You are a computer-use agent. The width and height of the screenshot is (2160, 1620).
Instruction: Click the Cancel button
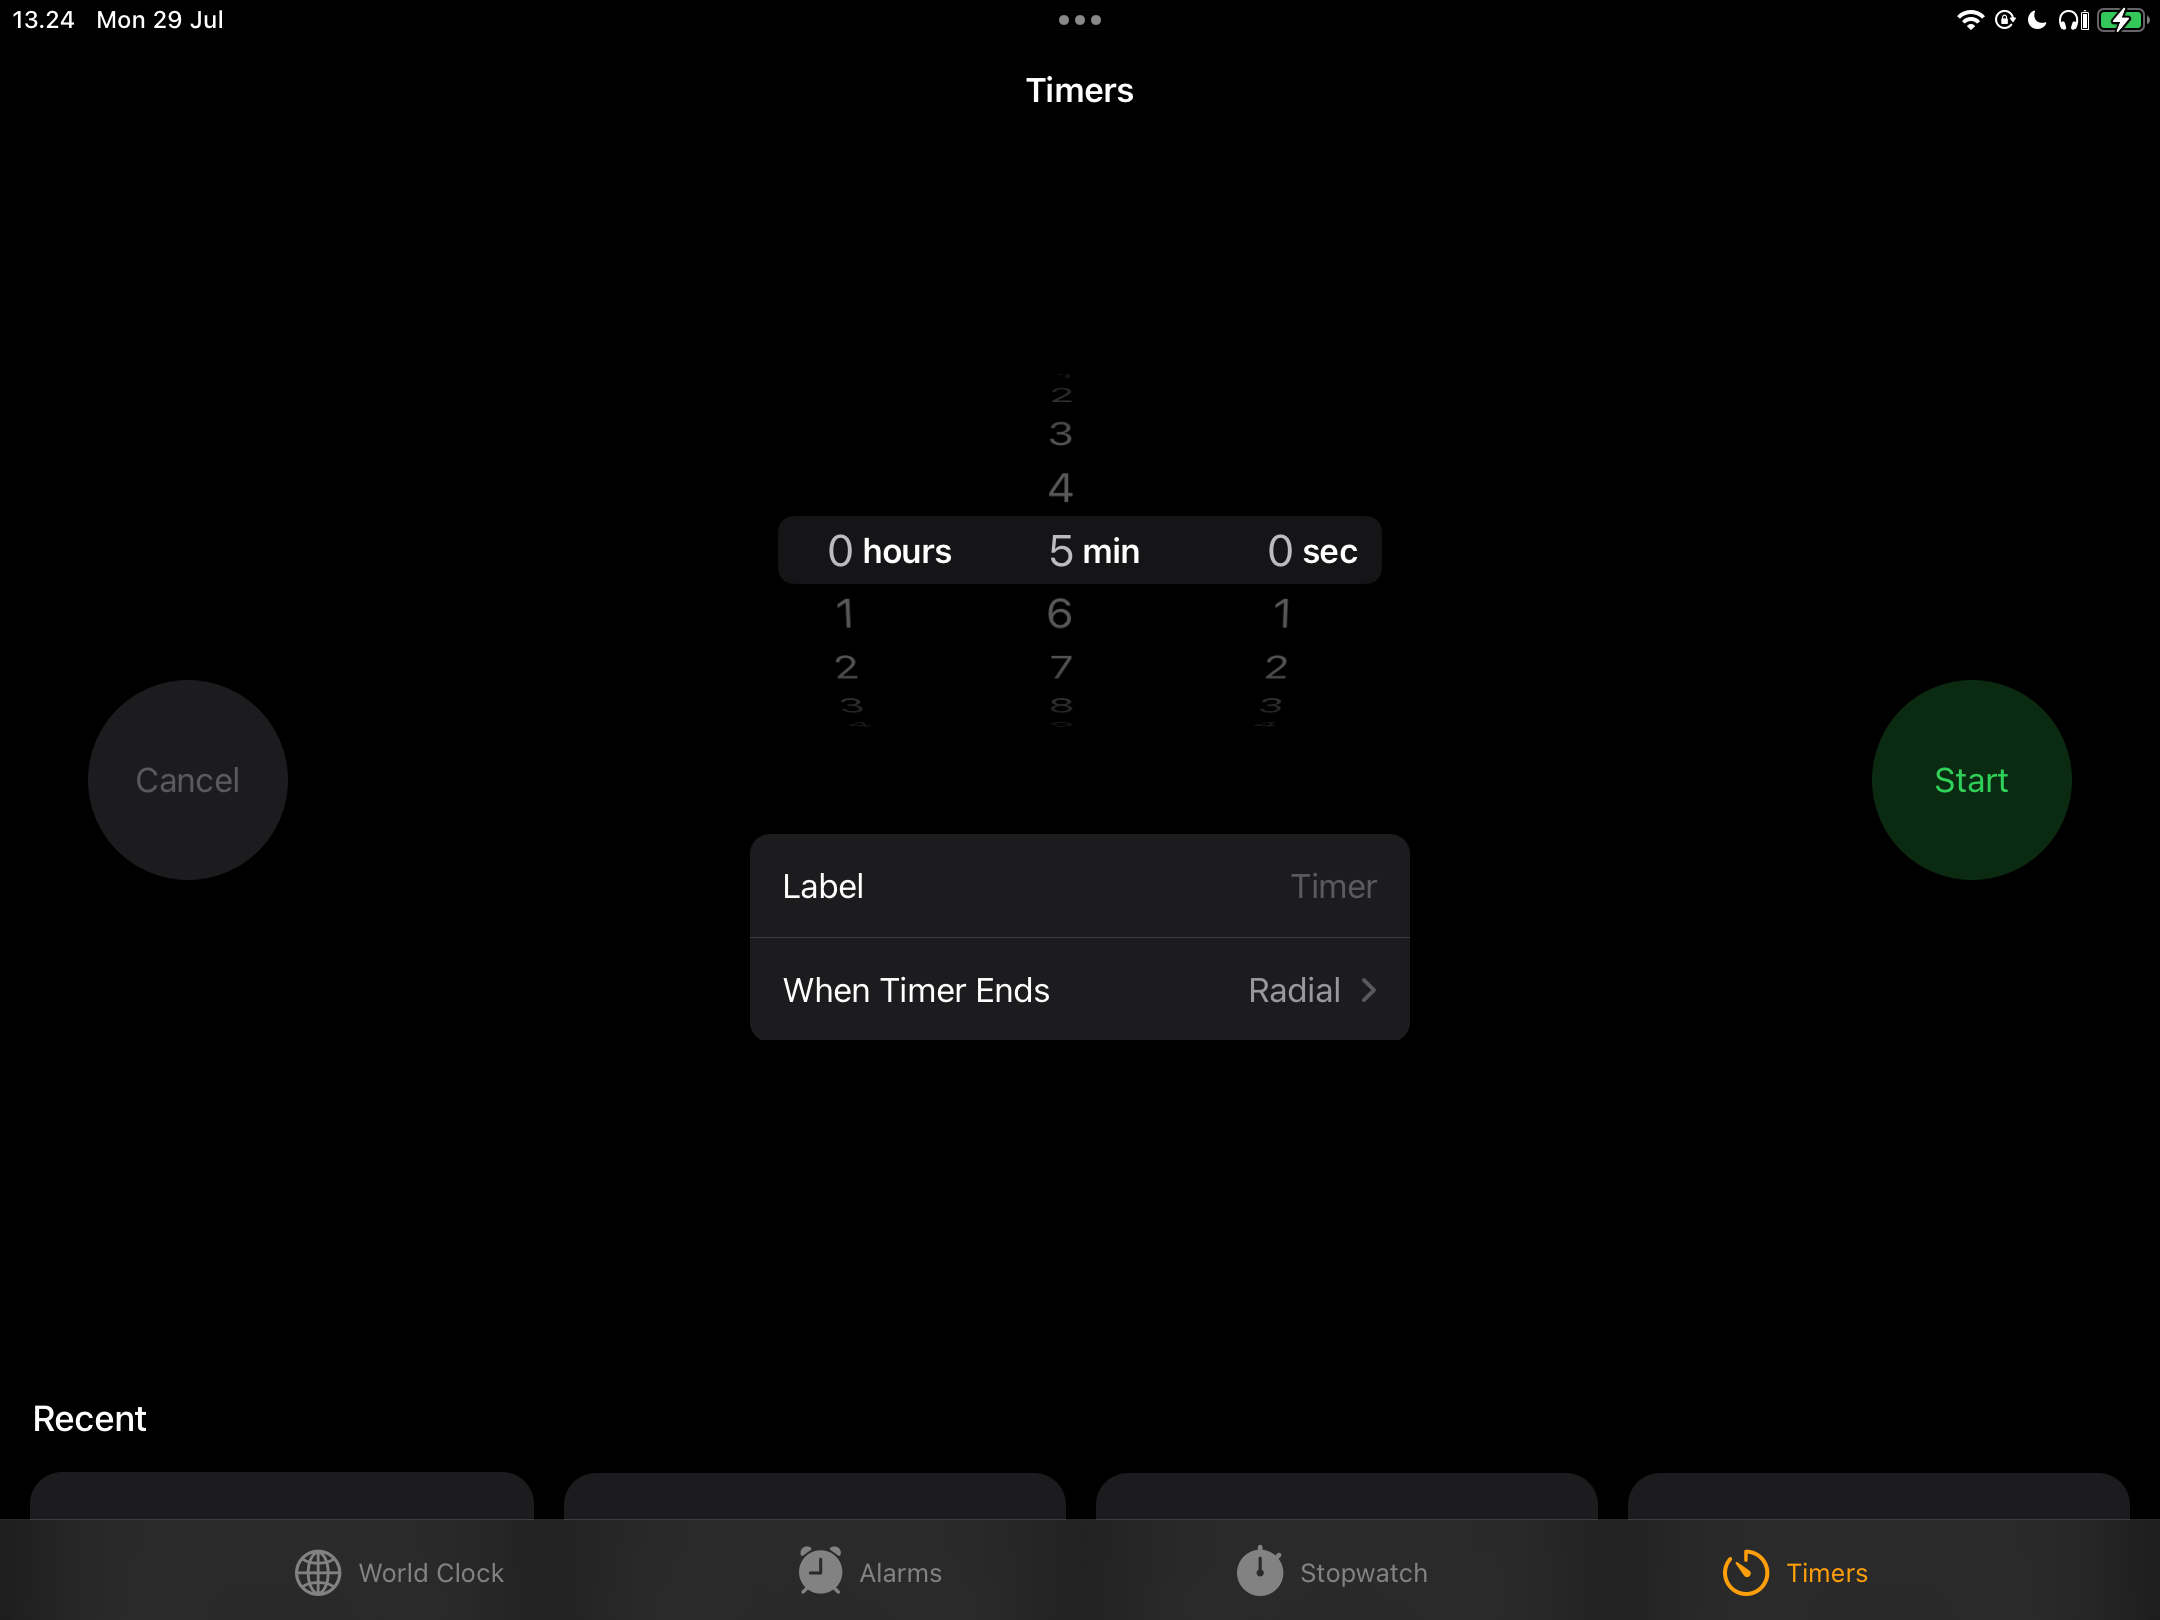tap(187, 779)
